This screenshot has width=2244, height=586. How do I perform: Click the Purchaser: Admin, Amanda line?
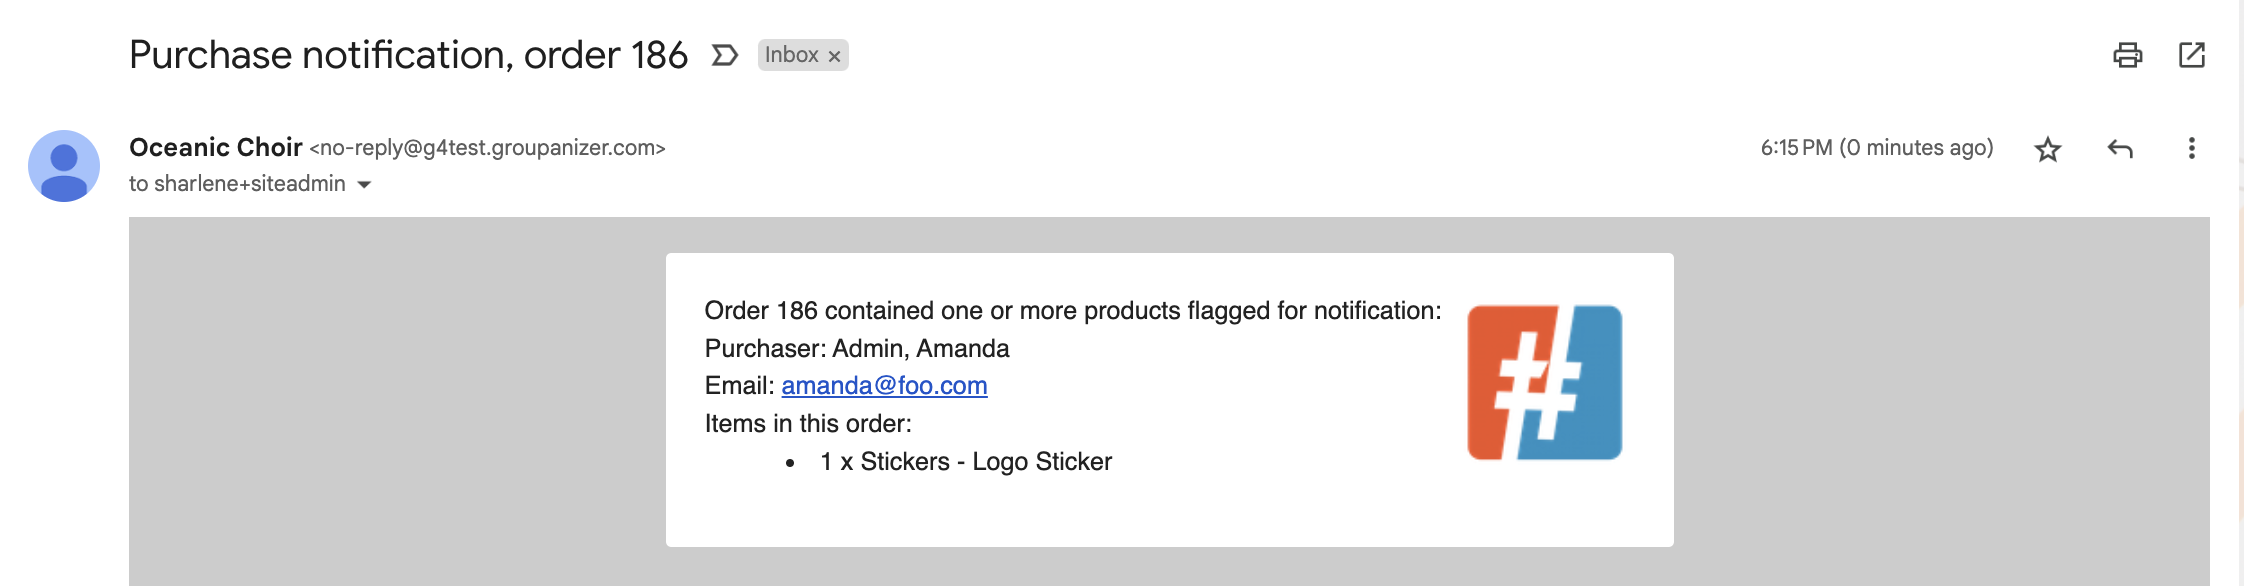coord(857,348)
